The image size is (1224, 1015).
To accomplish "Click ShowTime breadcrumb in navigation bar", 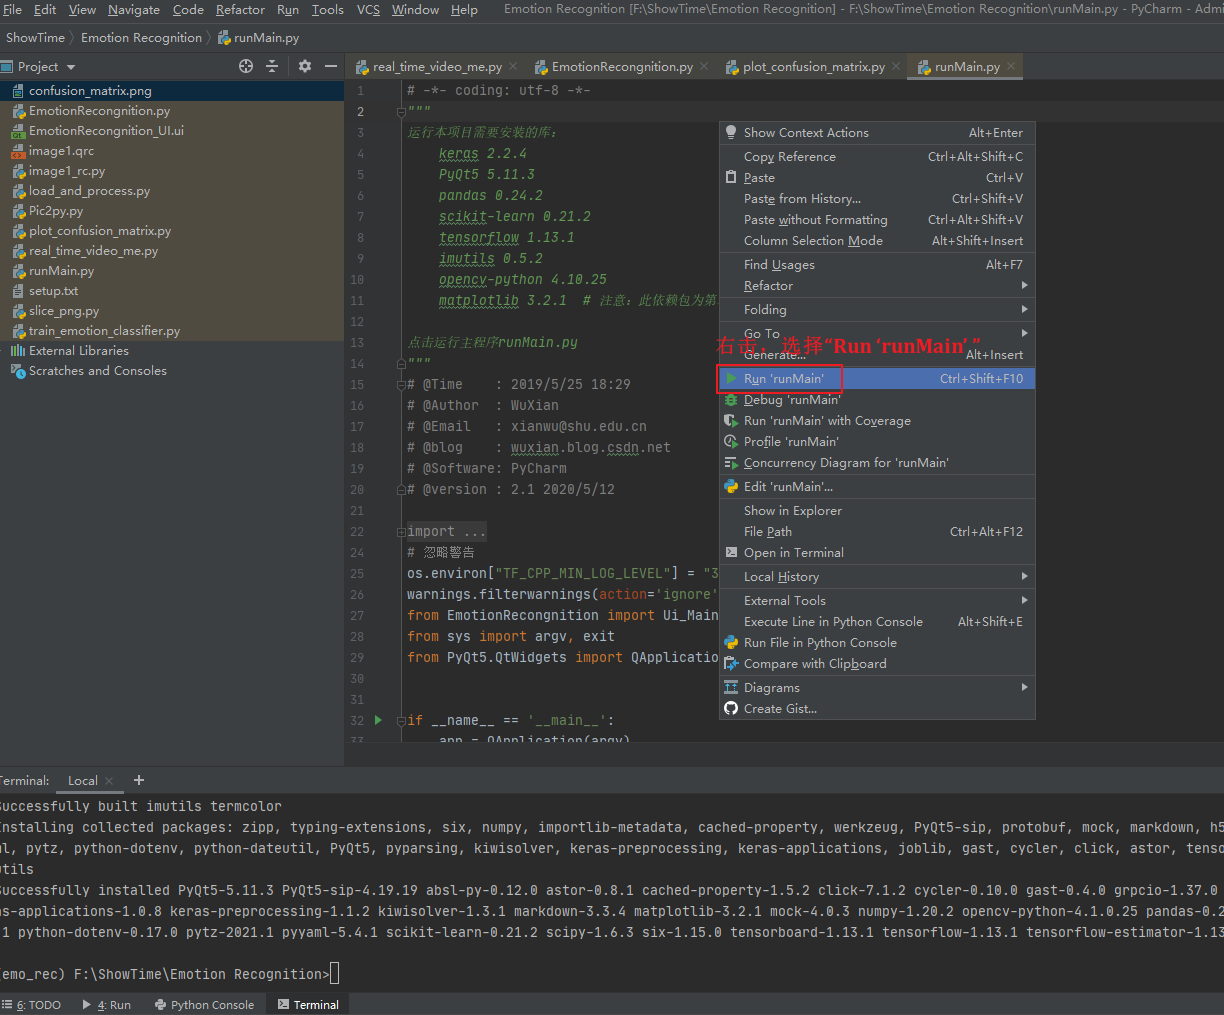I will (x=35, y=38).
